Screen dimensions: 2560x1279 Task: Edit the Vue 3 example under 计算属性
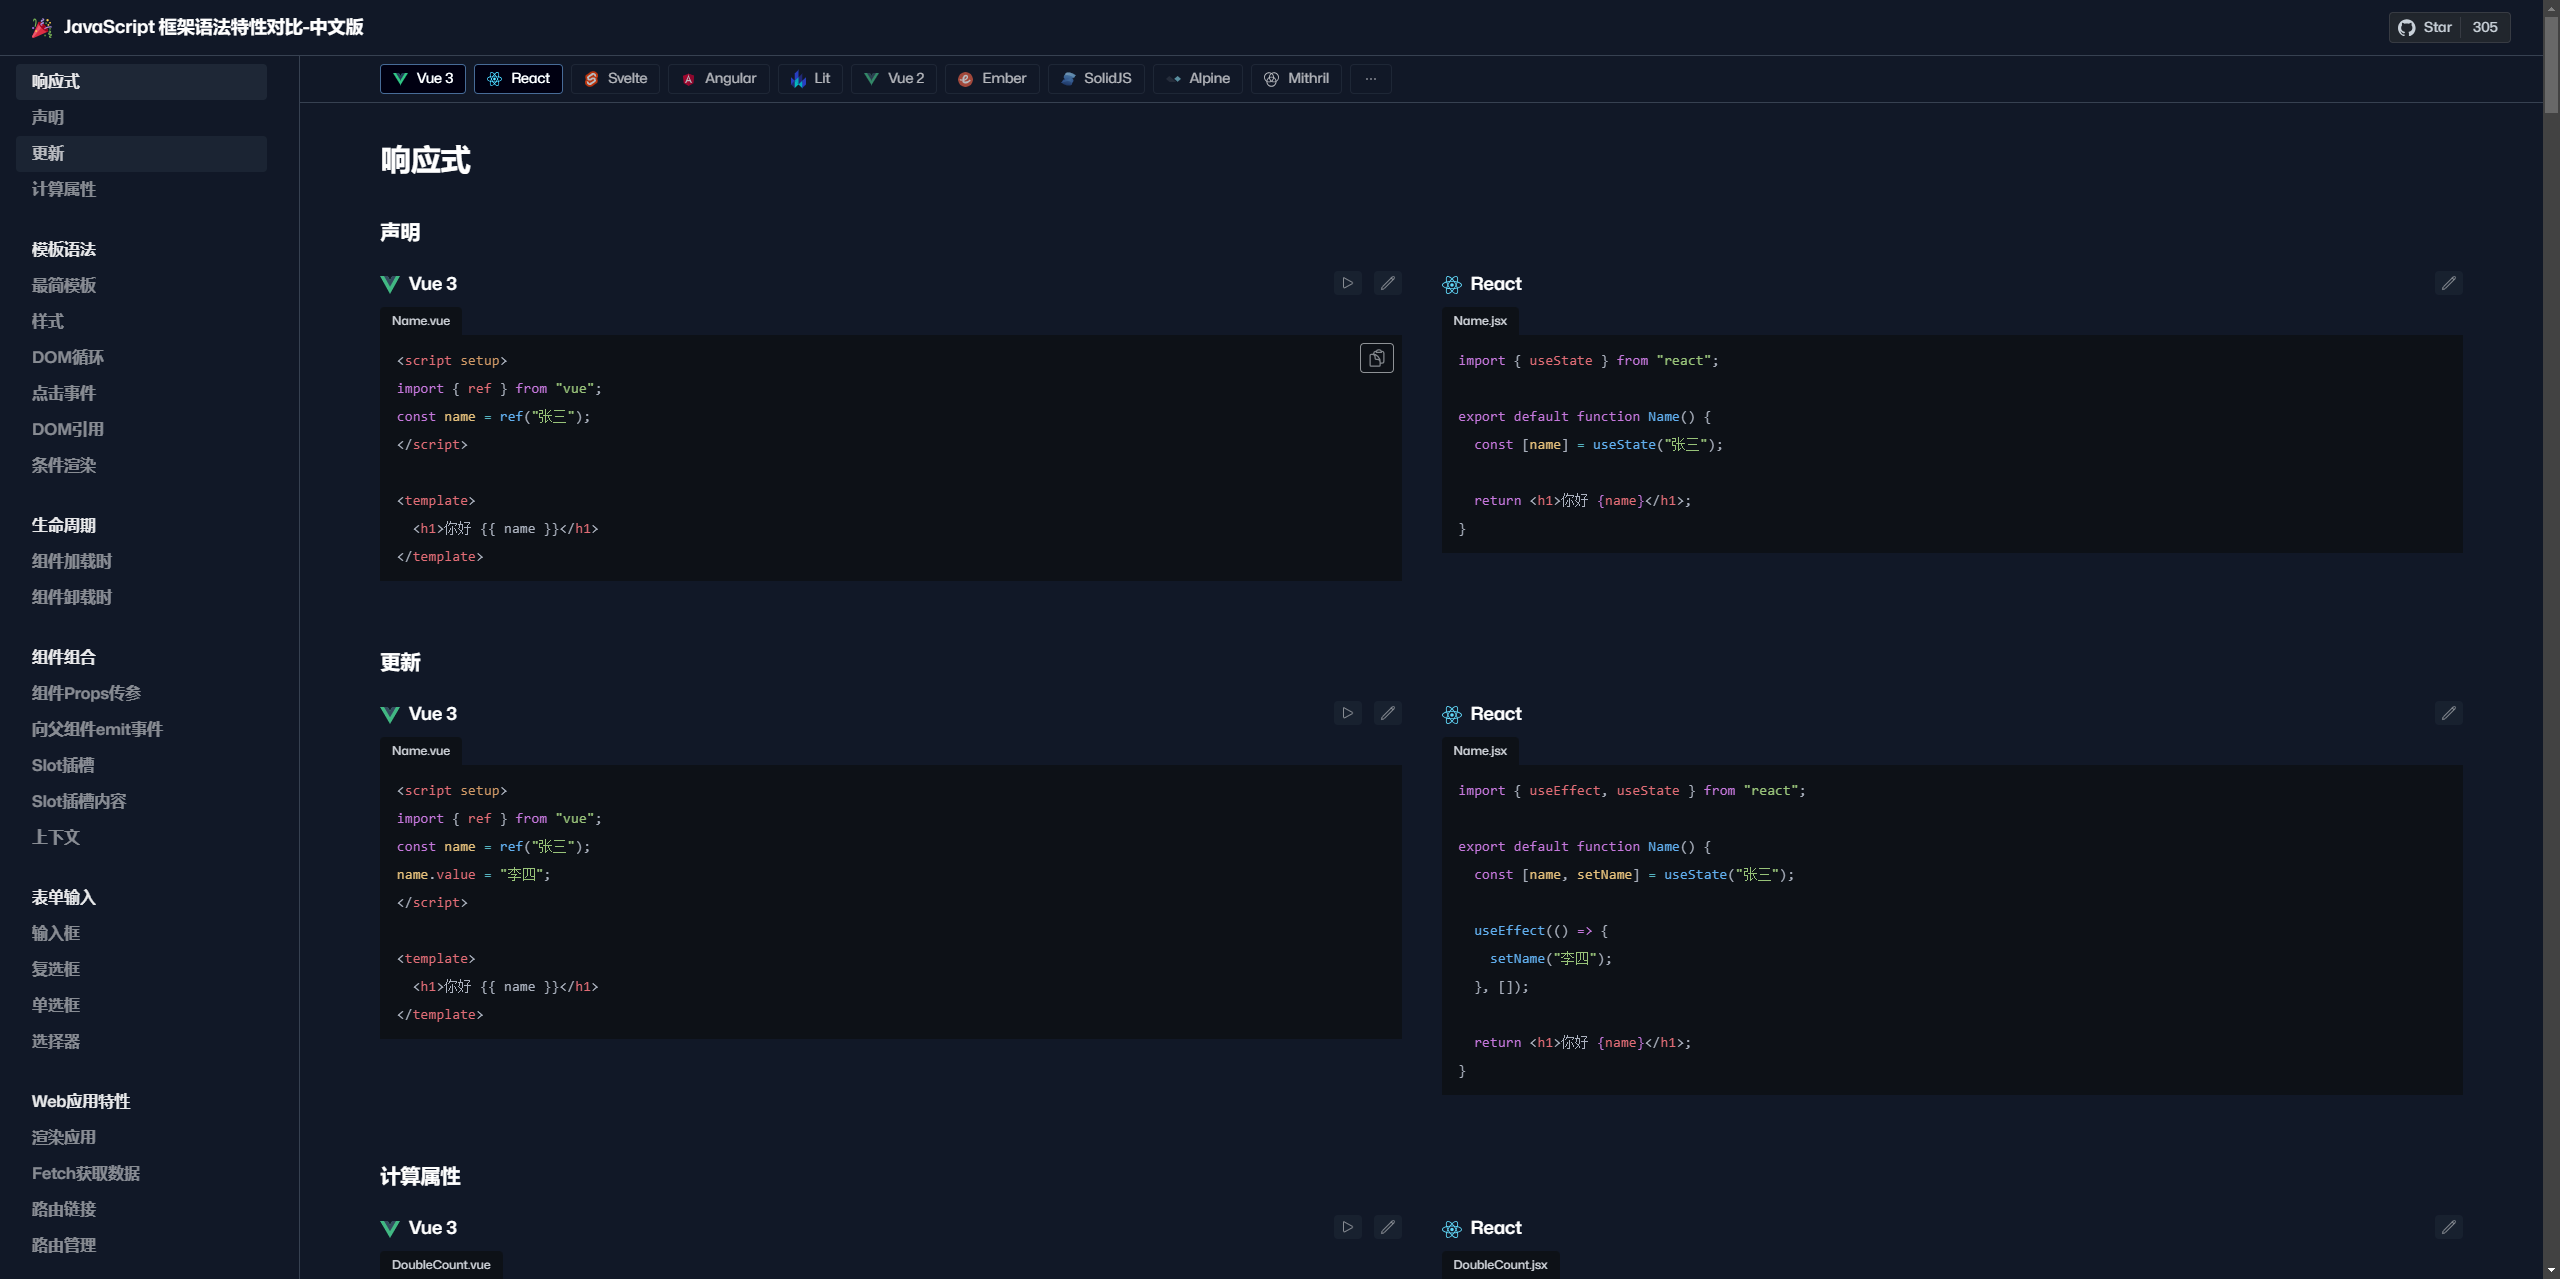pos(1387,1227)
